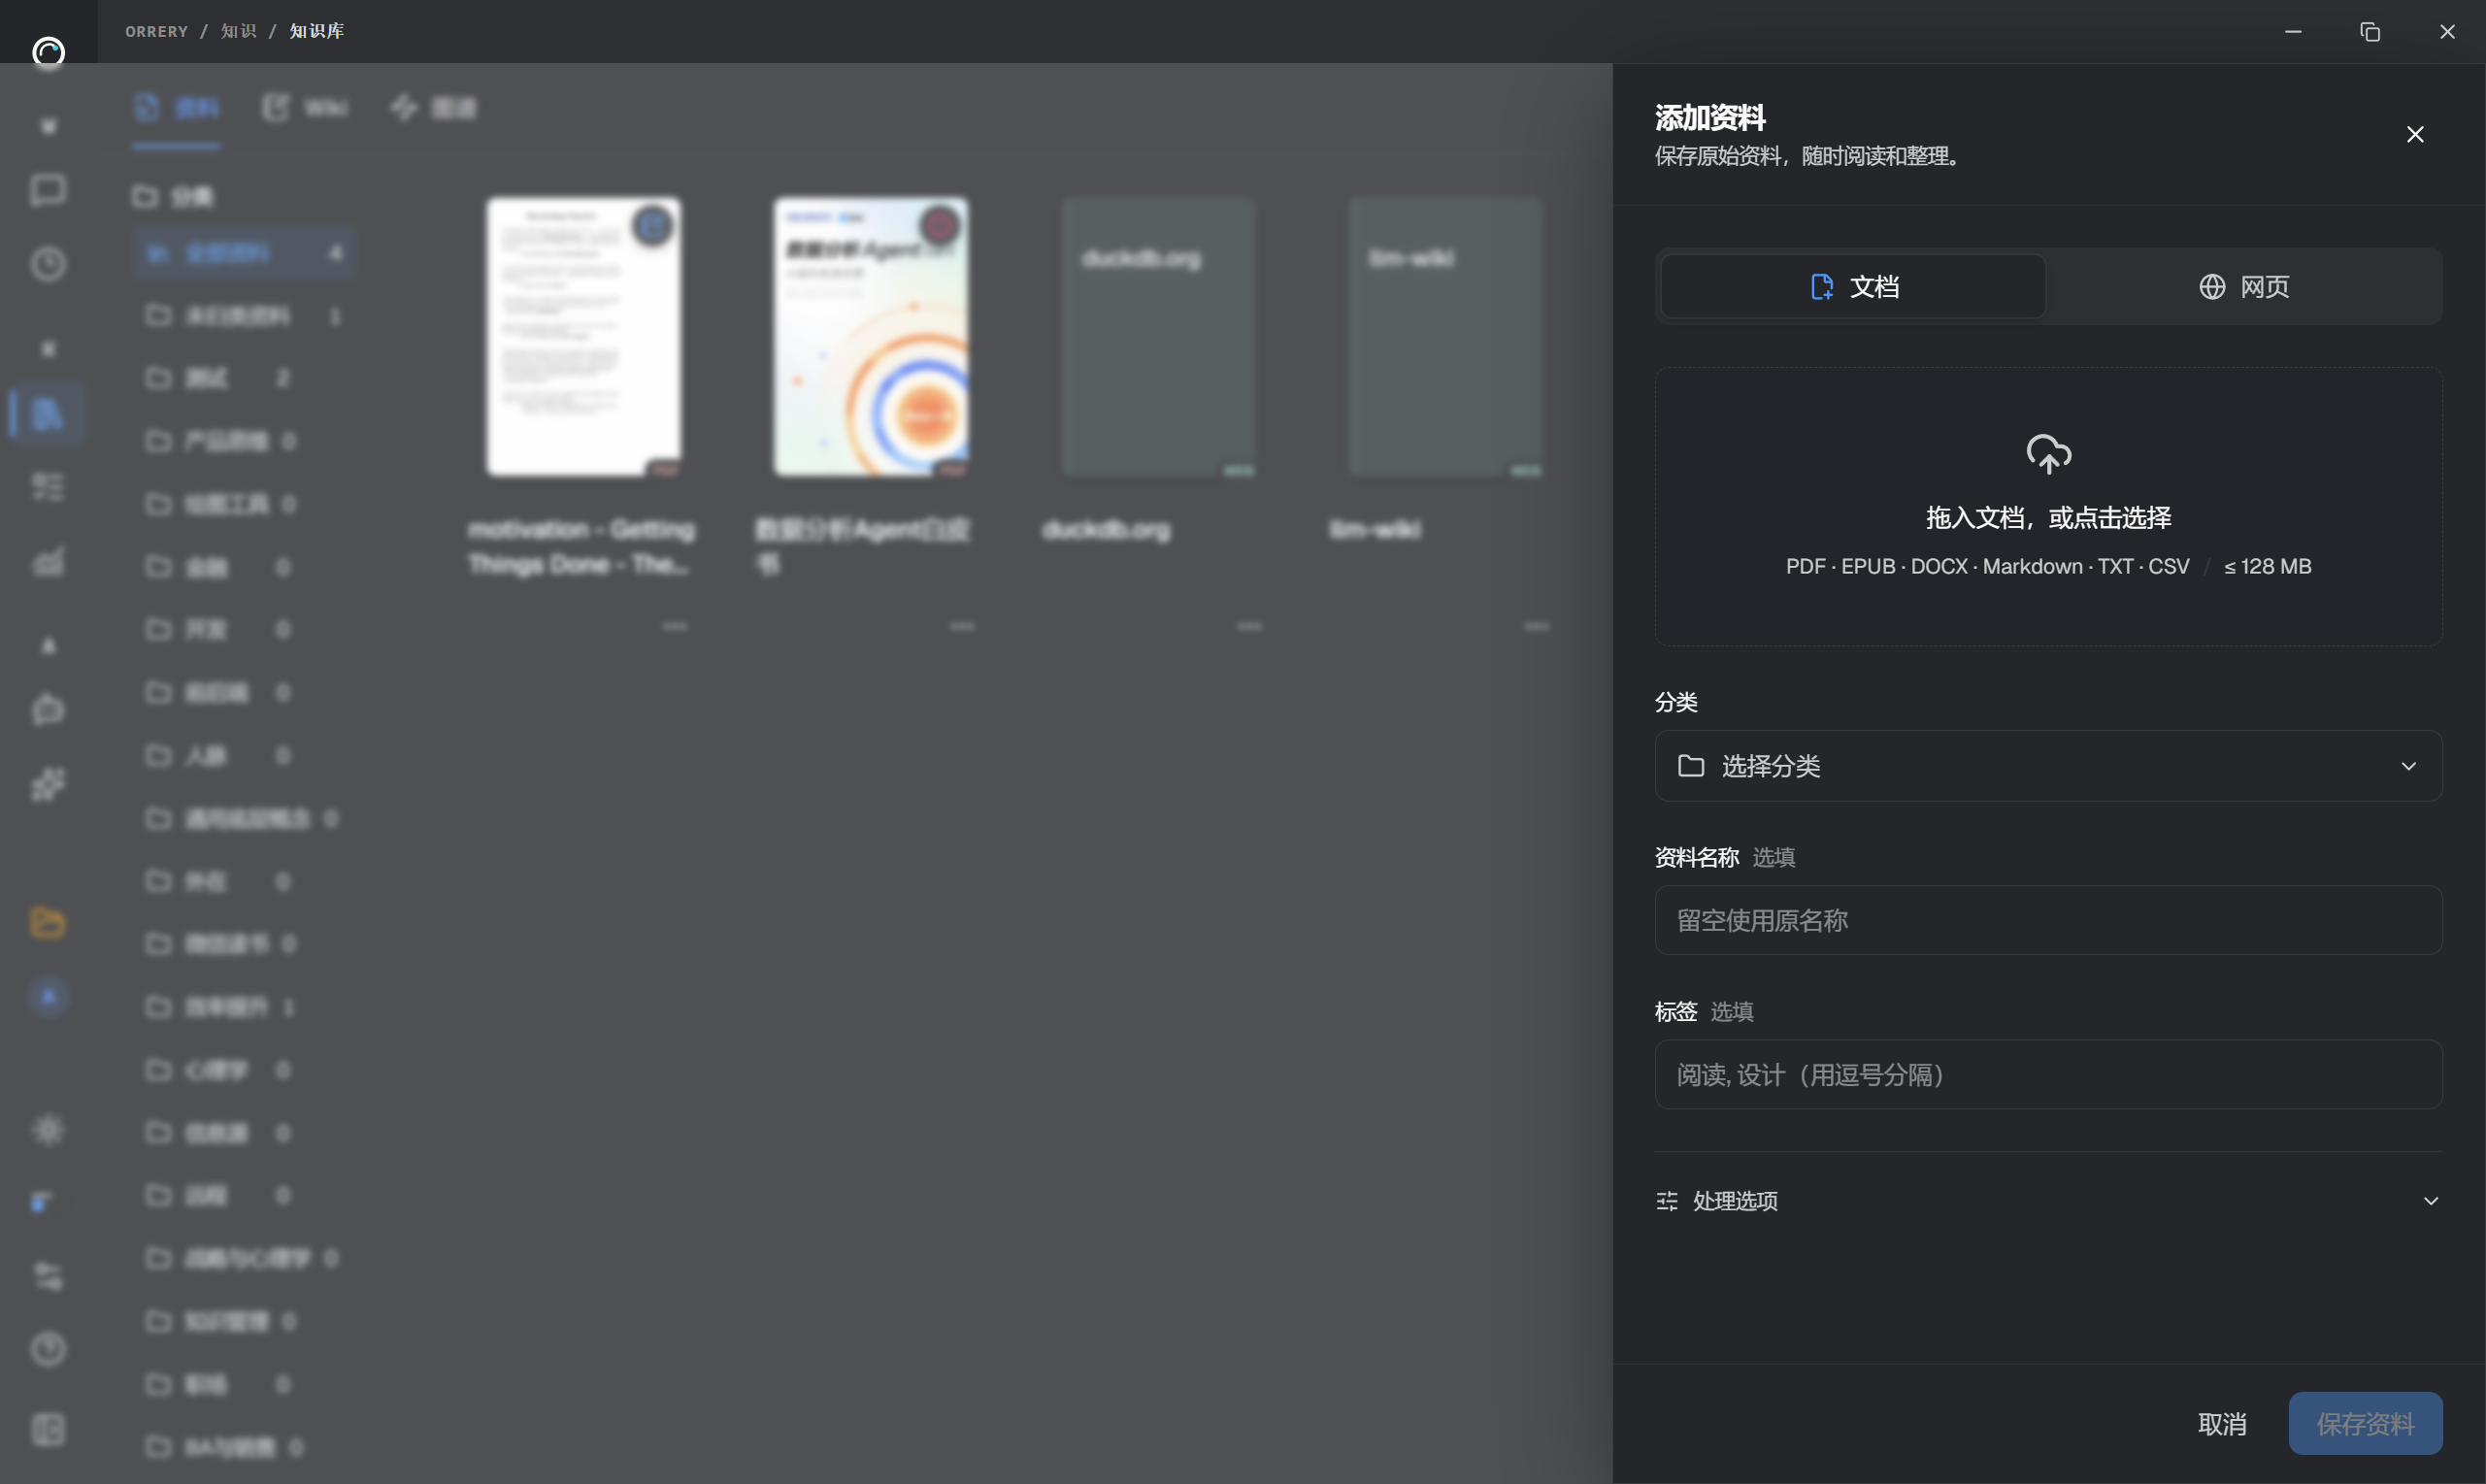Click the 保存资料 button

(2365, 1423)
